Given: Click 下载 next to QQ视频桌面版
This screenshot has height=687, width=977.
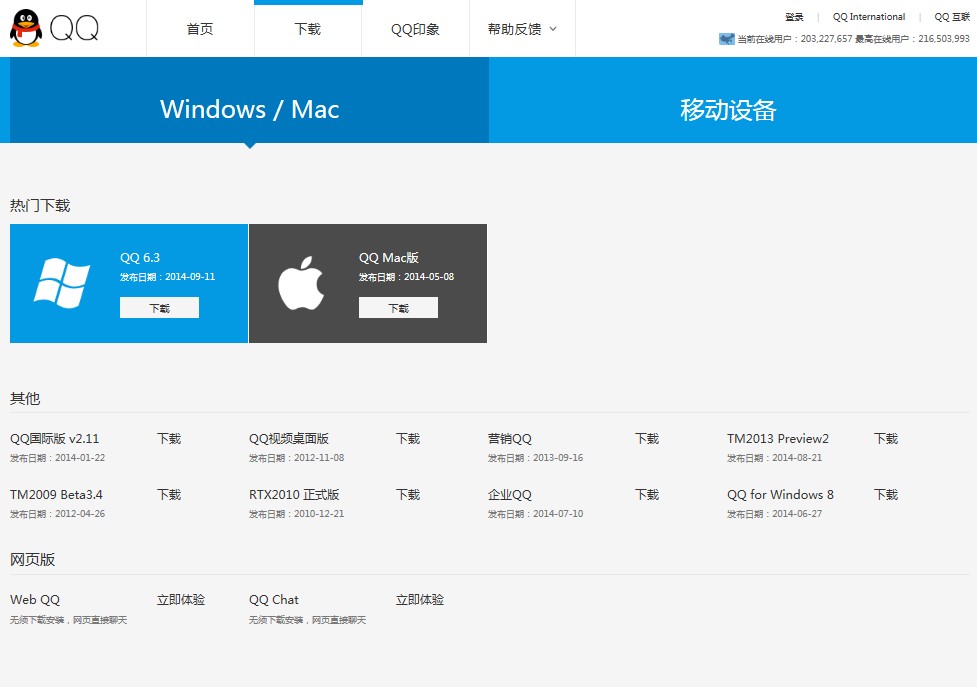Looking at the screenshot, I should pos(408,438).
